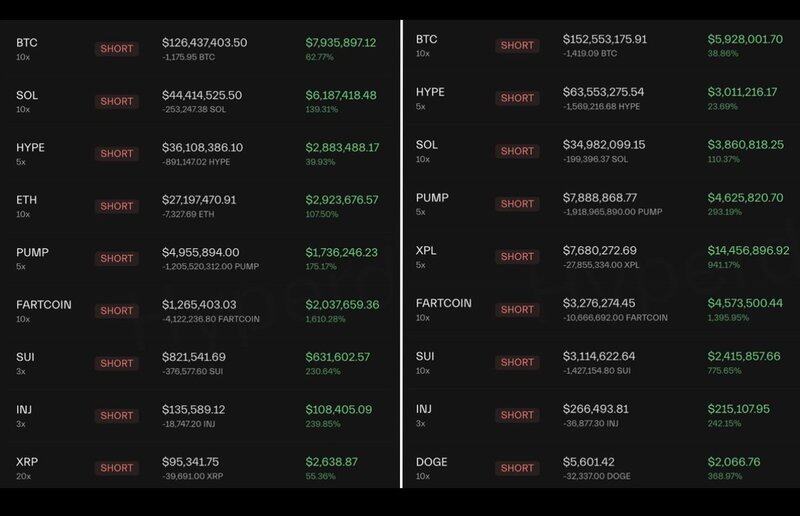Click the SHORT badge in the XPL row
Viewport: 800px width, 516px height.
[x=517, y=256]
